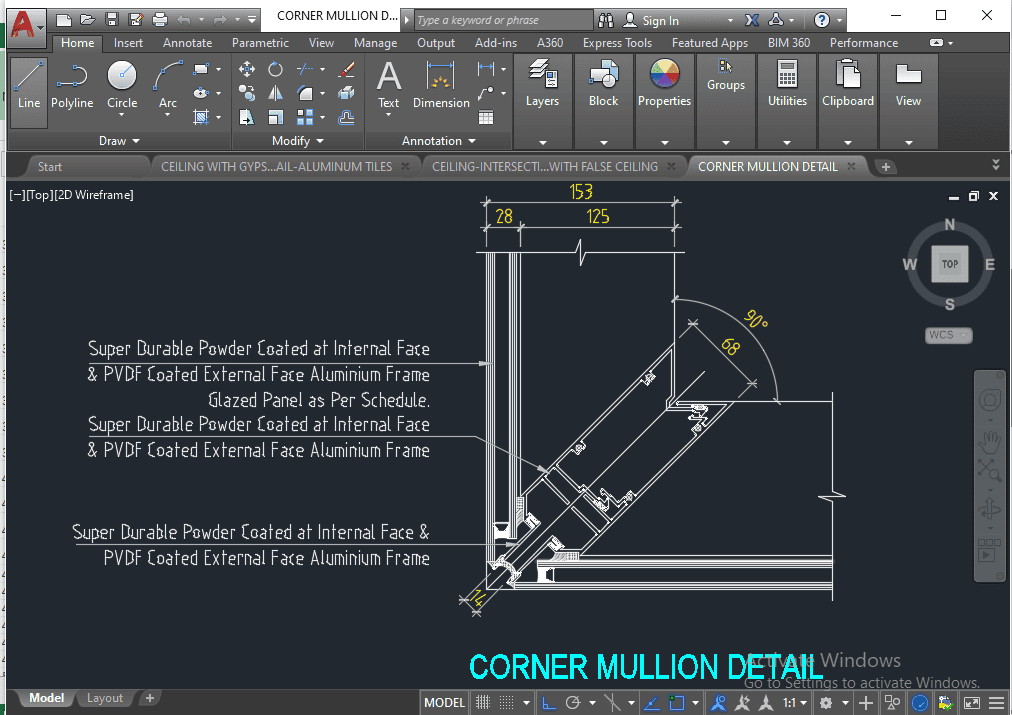
Task: Toggle Polar Tracking in status bar
Action: (574, 703)
